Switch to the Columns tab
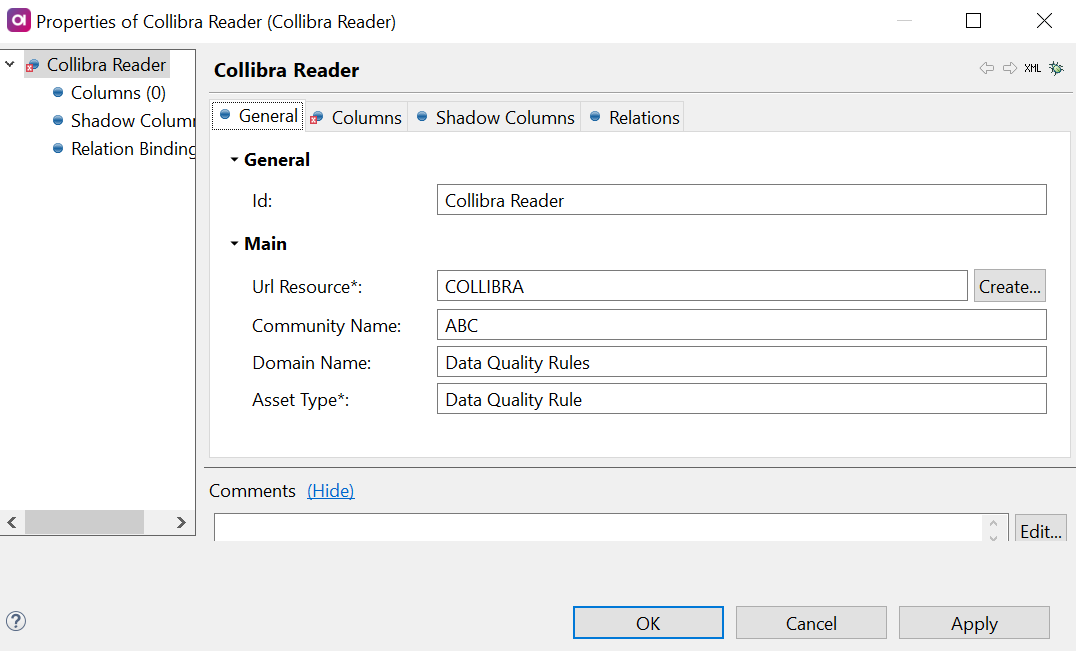The width and height of the screenshot is (1076, 651). (x=356, y=117)
